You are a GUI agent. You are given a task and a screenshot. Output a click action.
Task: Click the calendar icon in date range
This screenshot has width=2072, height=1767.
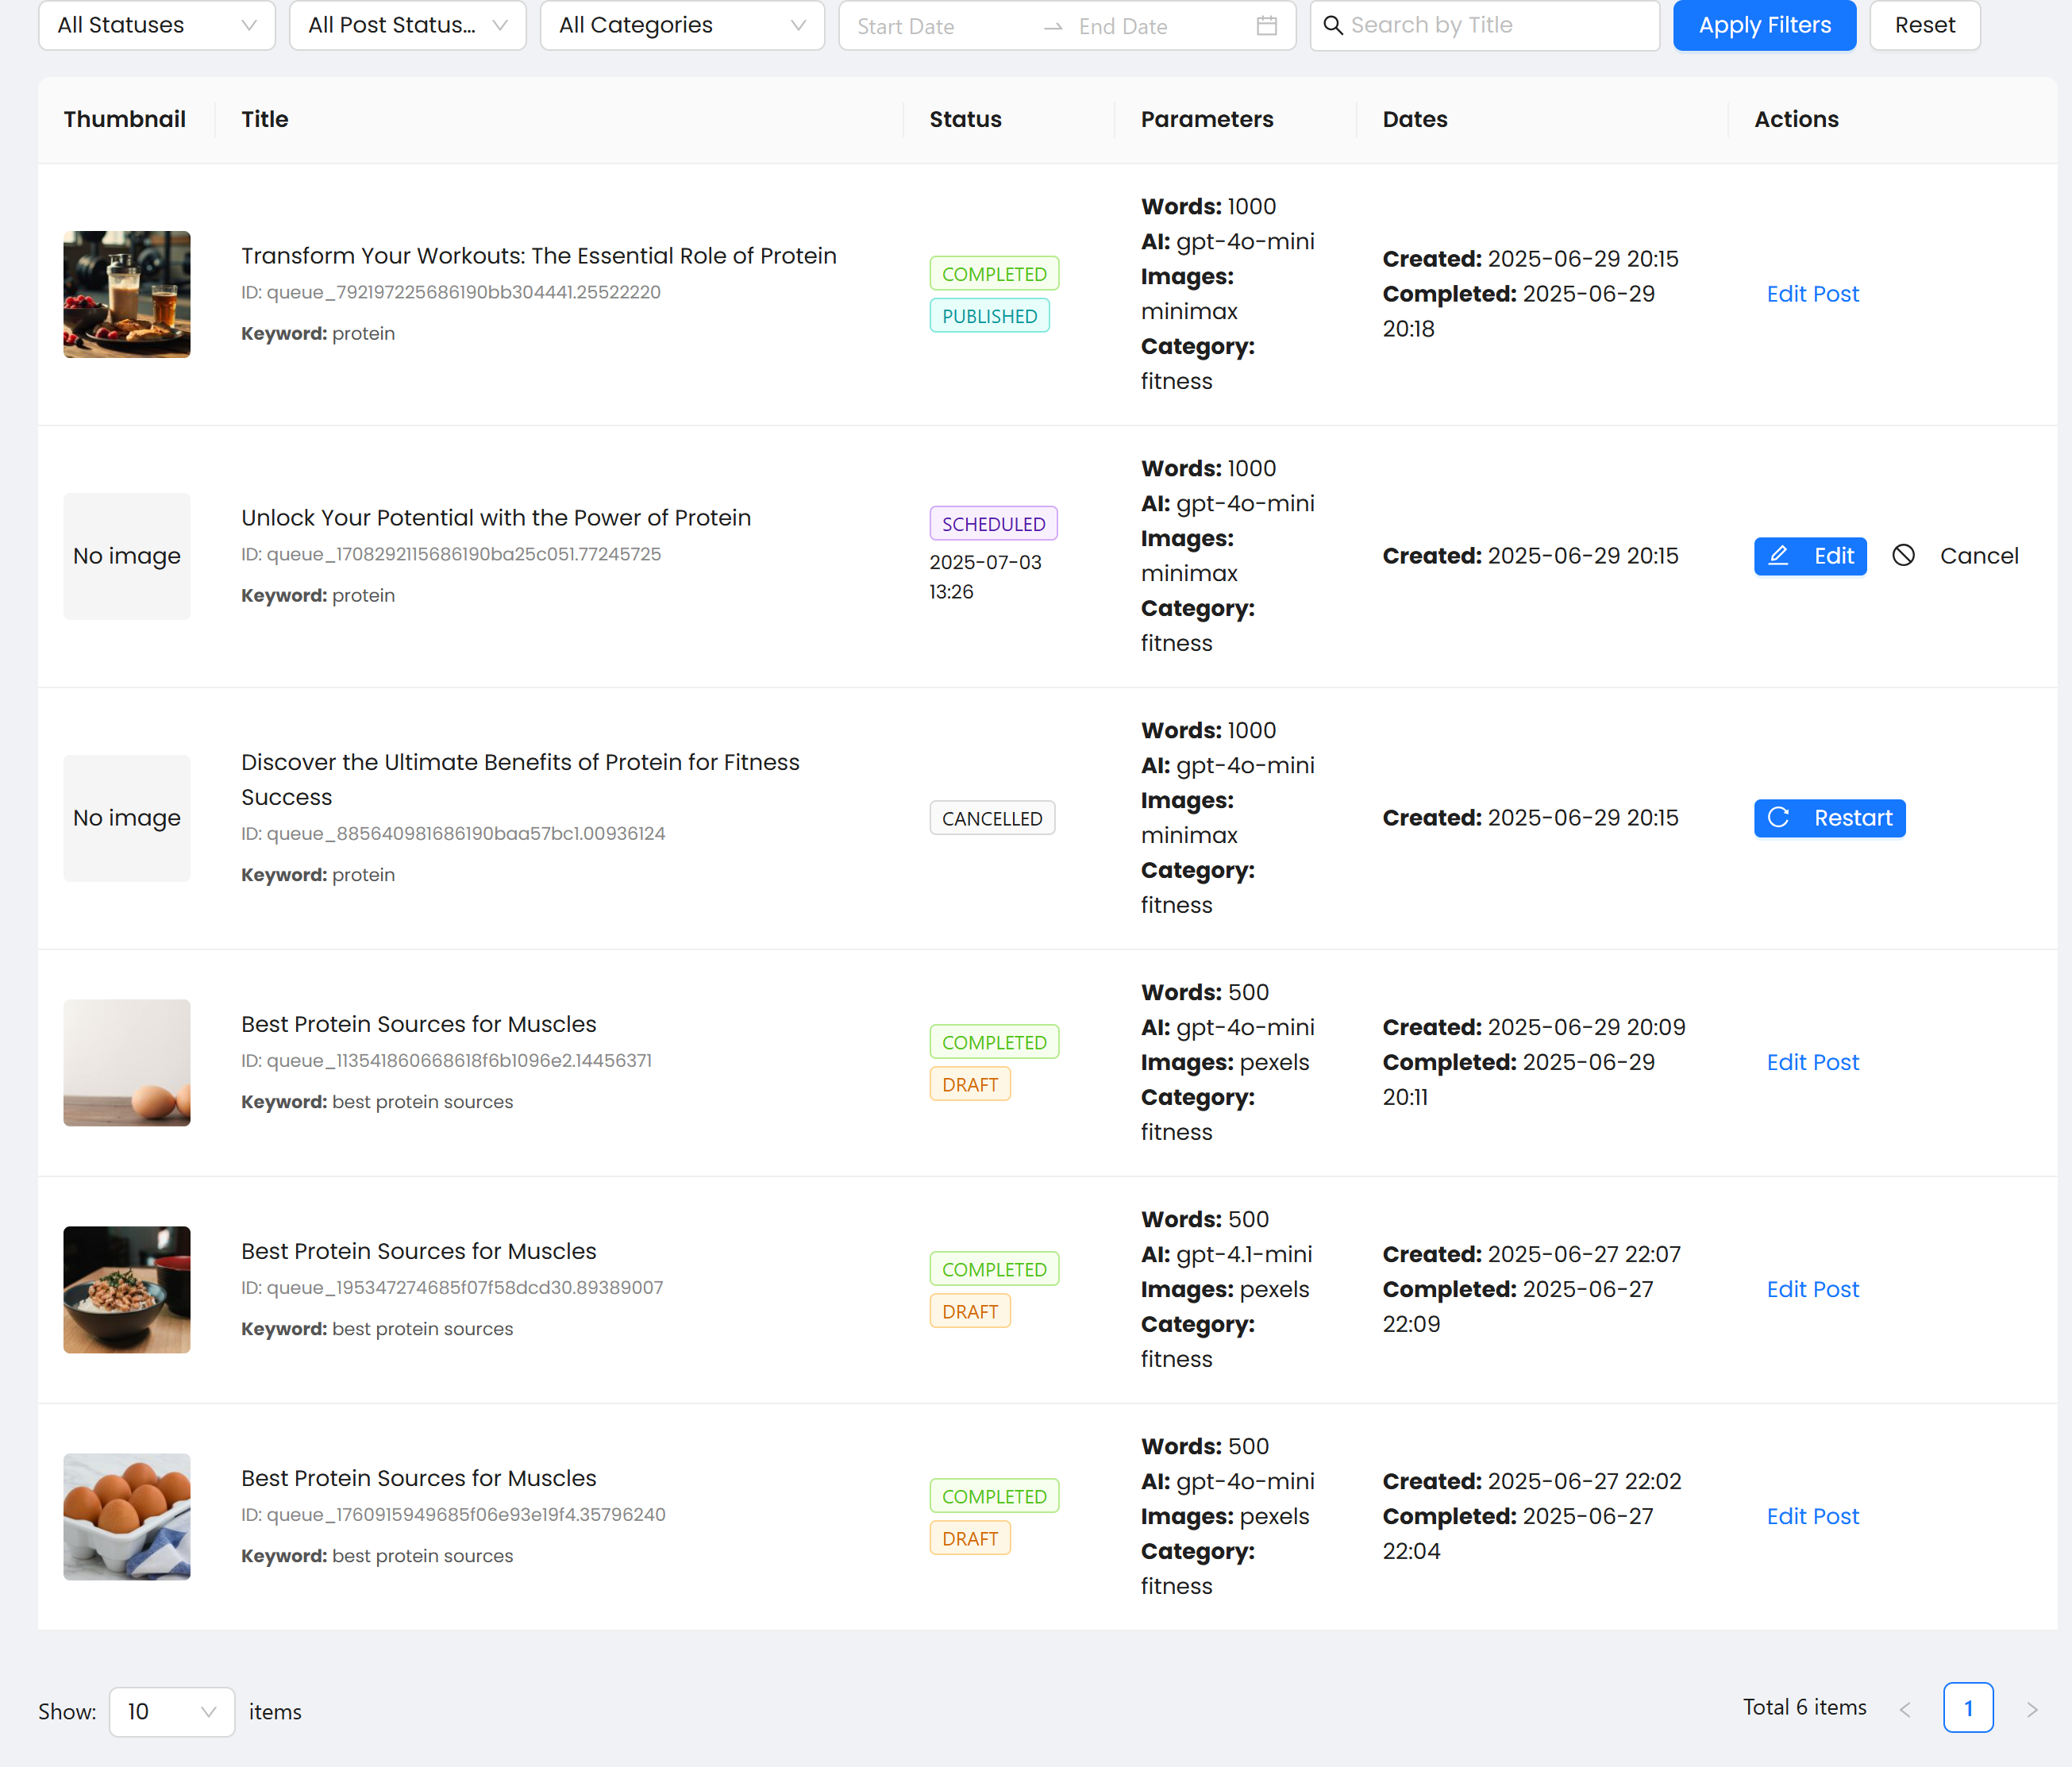(x=1266, y=26)
